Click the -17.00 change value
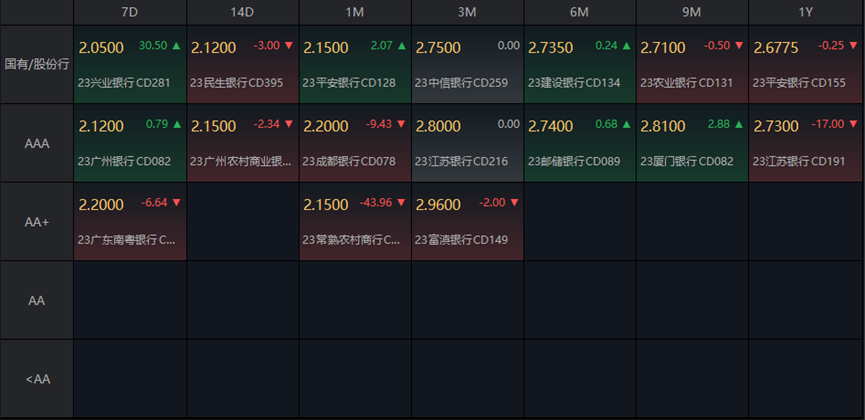The image size is (865, 420). [x=827, y=124]
